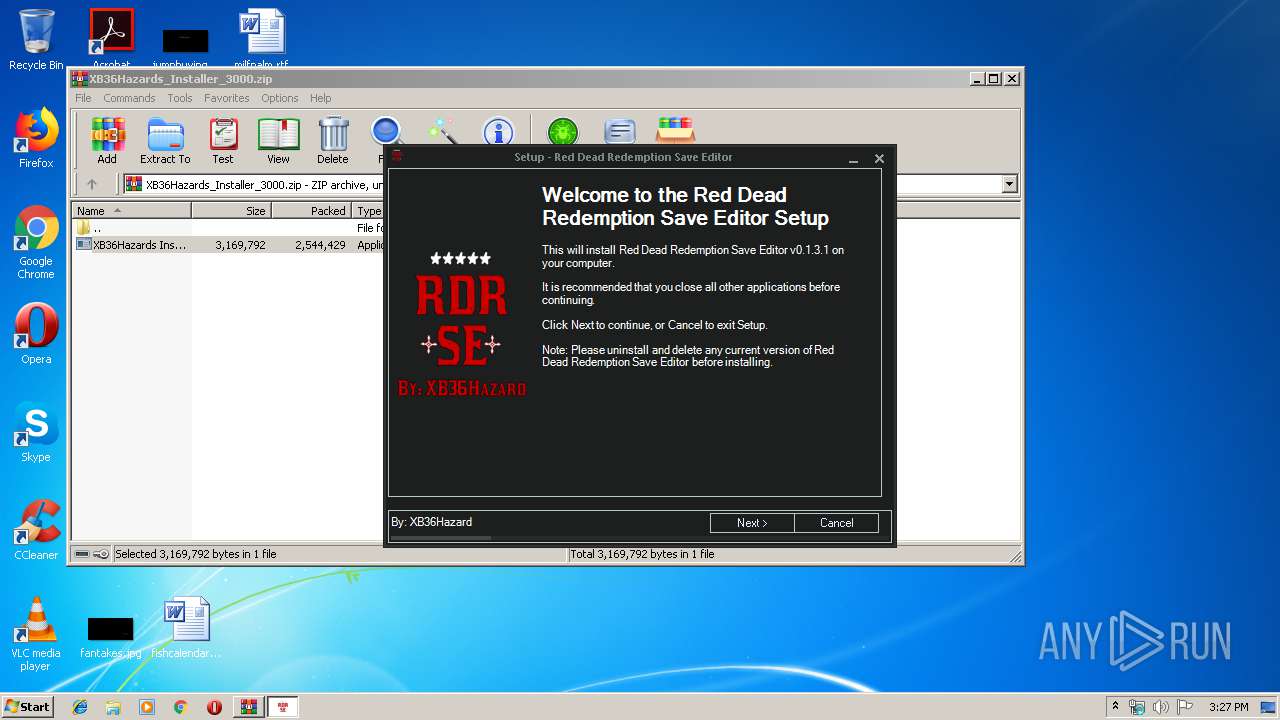Open Windows Media Player from taskbar

pyautogui.click(x=147, y=707)
